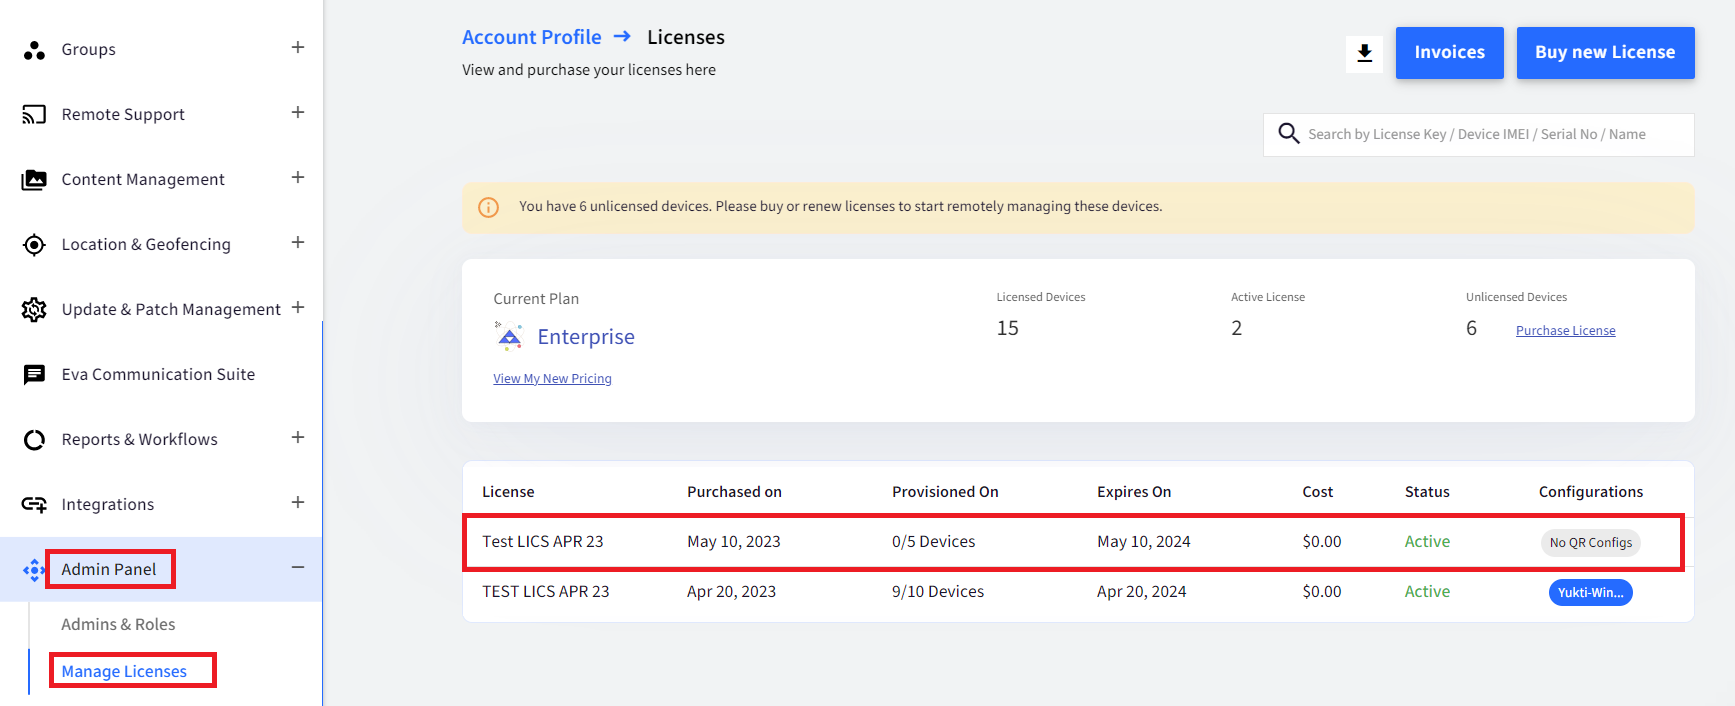Open the View My New Pricing link

(x=552, y=379)
